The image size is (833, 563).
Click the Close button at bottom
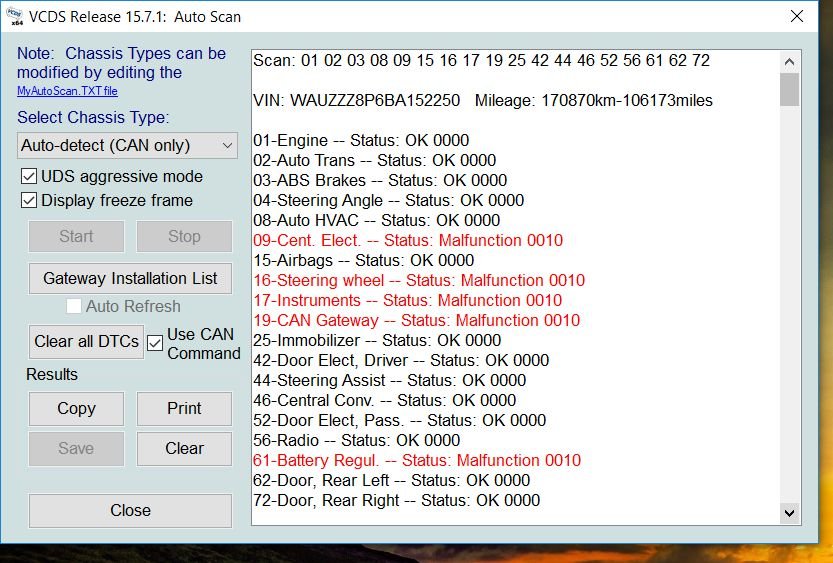pyautogui.click(x=130, y=510)
